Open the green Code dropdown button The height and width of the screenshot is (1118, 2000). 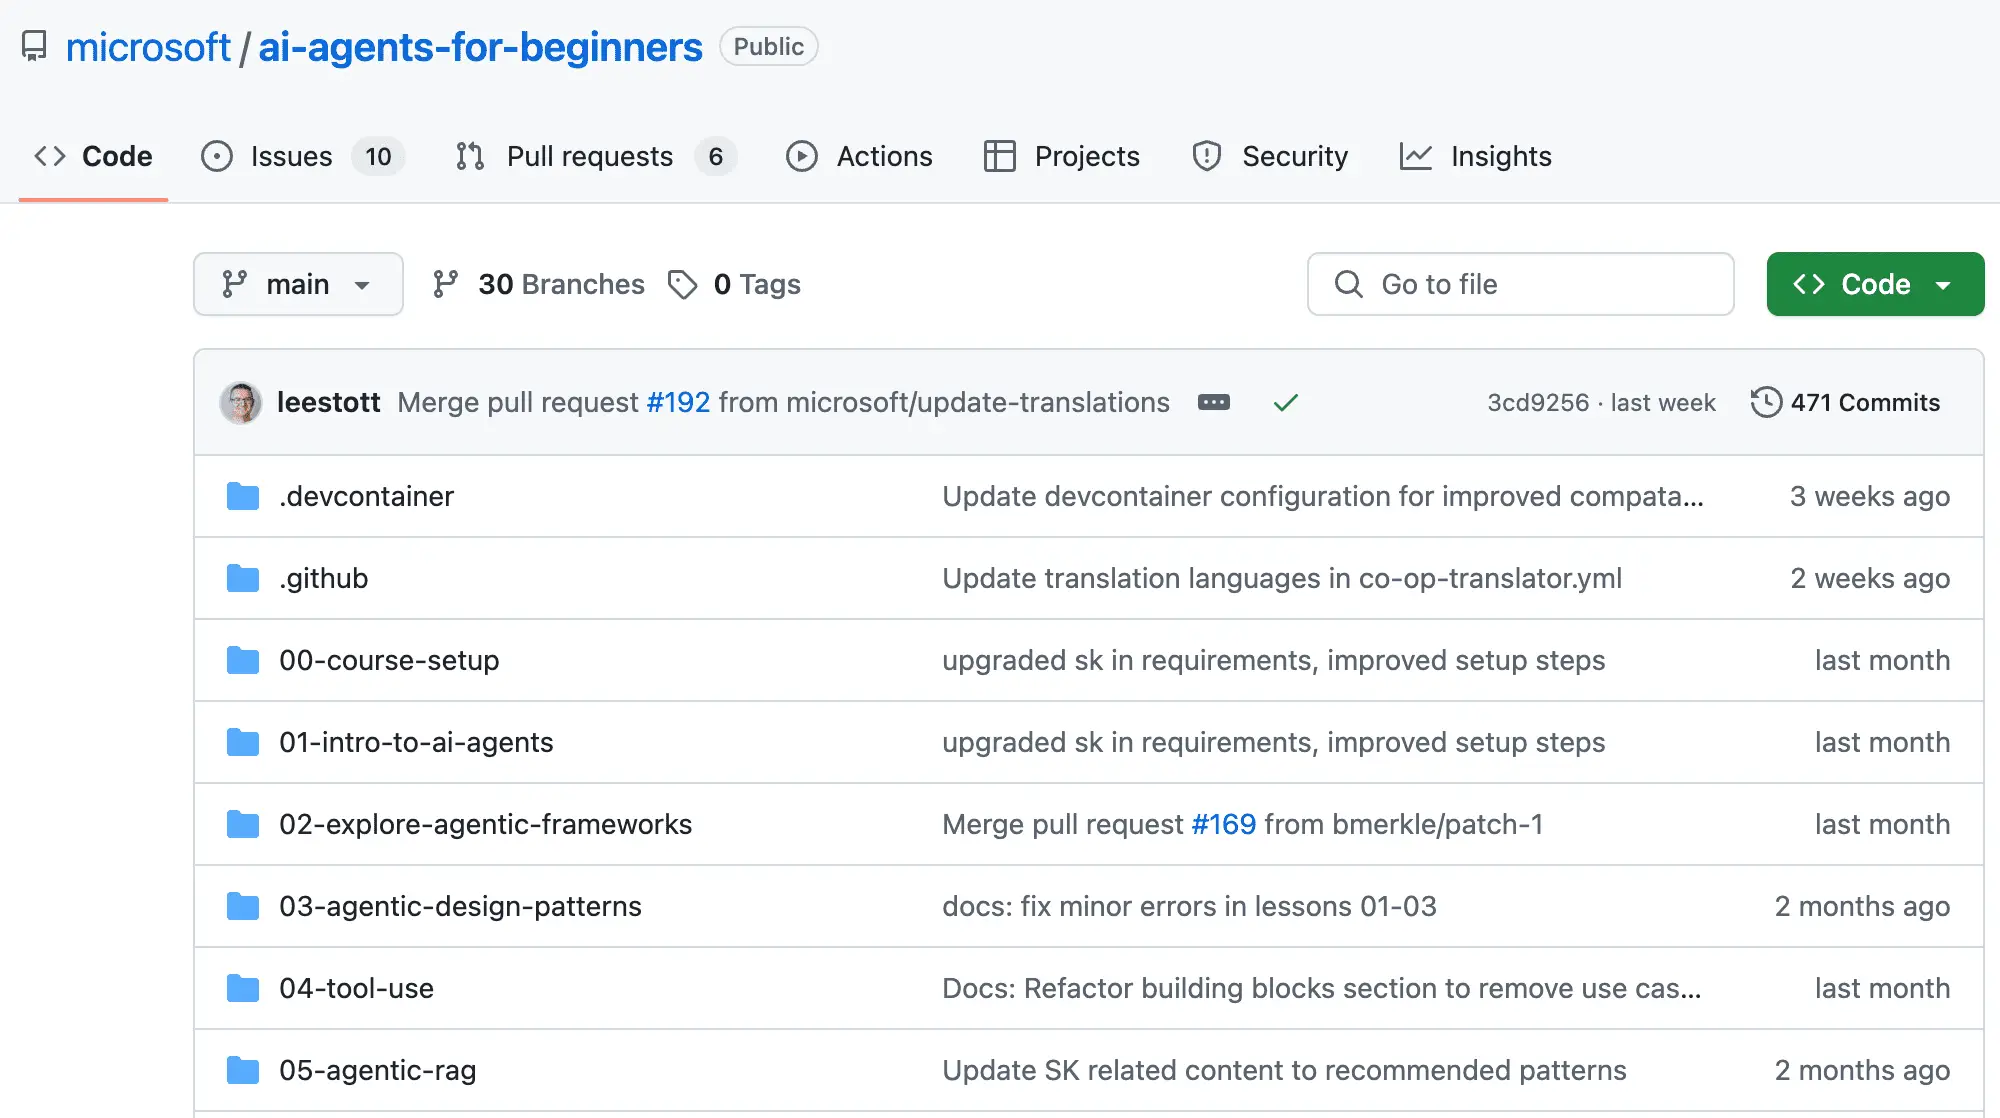pos(1875,284)
